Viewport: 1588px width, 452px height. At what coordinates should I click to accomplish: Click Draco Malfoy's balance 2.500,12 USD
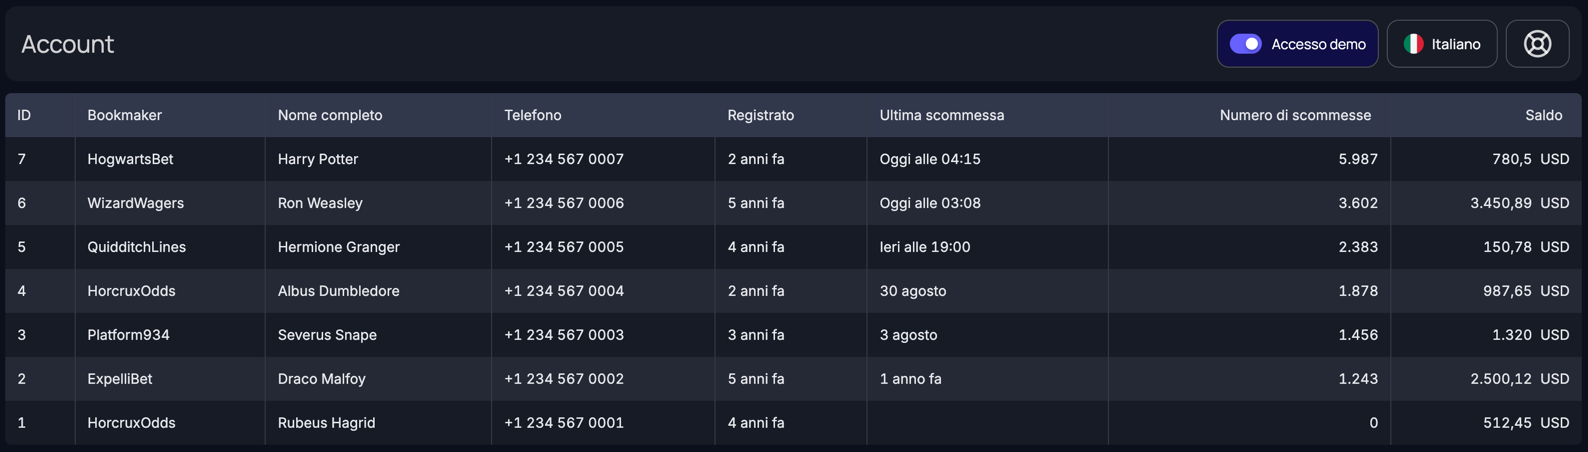click(1518, 379)
